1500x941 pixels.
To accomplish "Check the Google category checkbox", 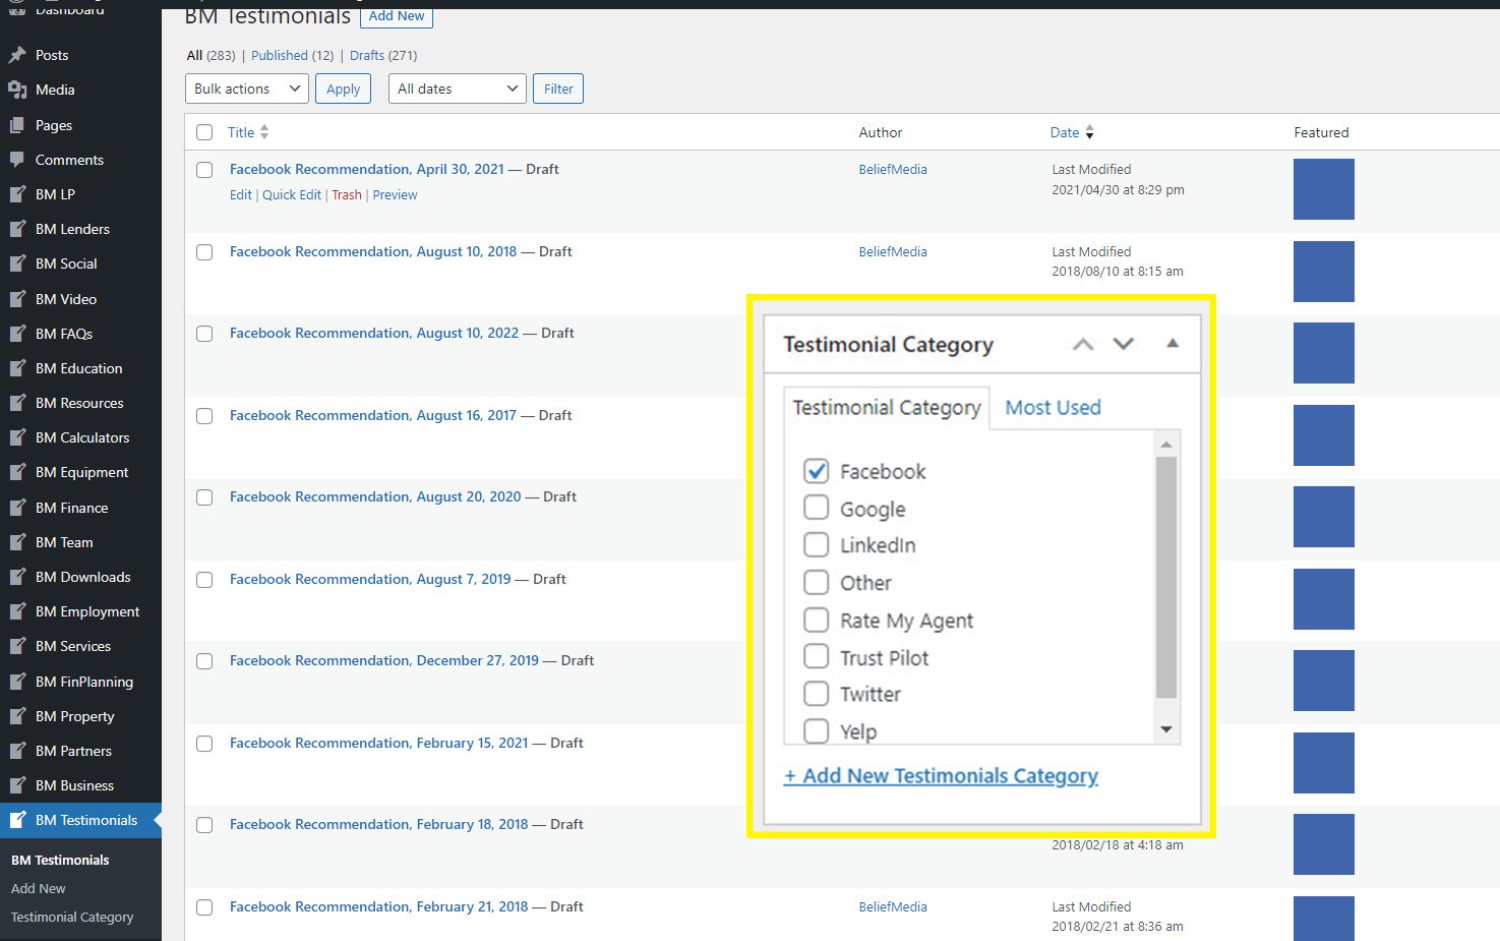I will pos(816,508).
